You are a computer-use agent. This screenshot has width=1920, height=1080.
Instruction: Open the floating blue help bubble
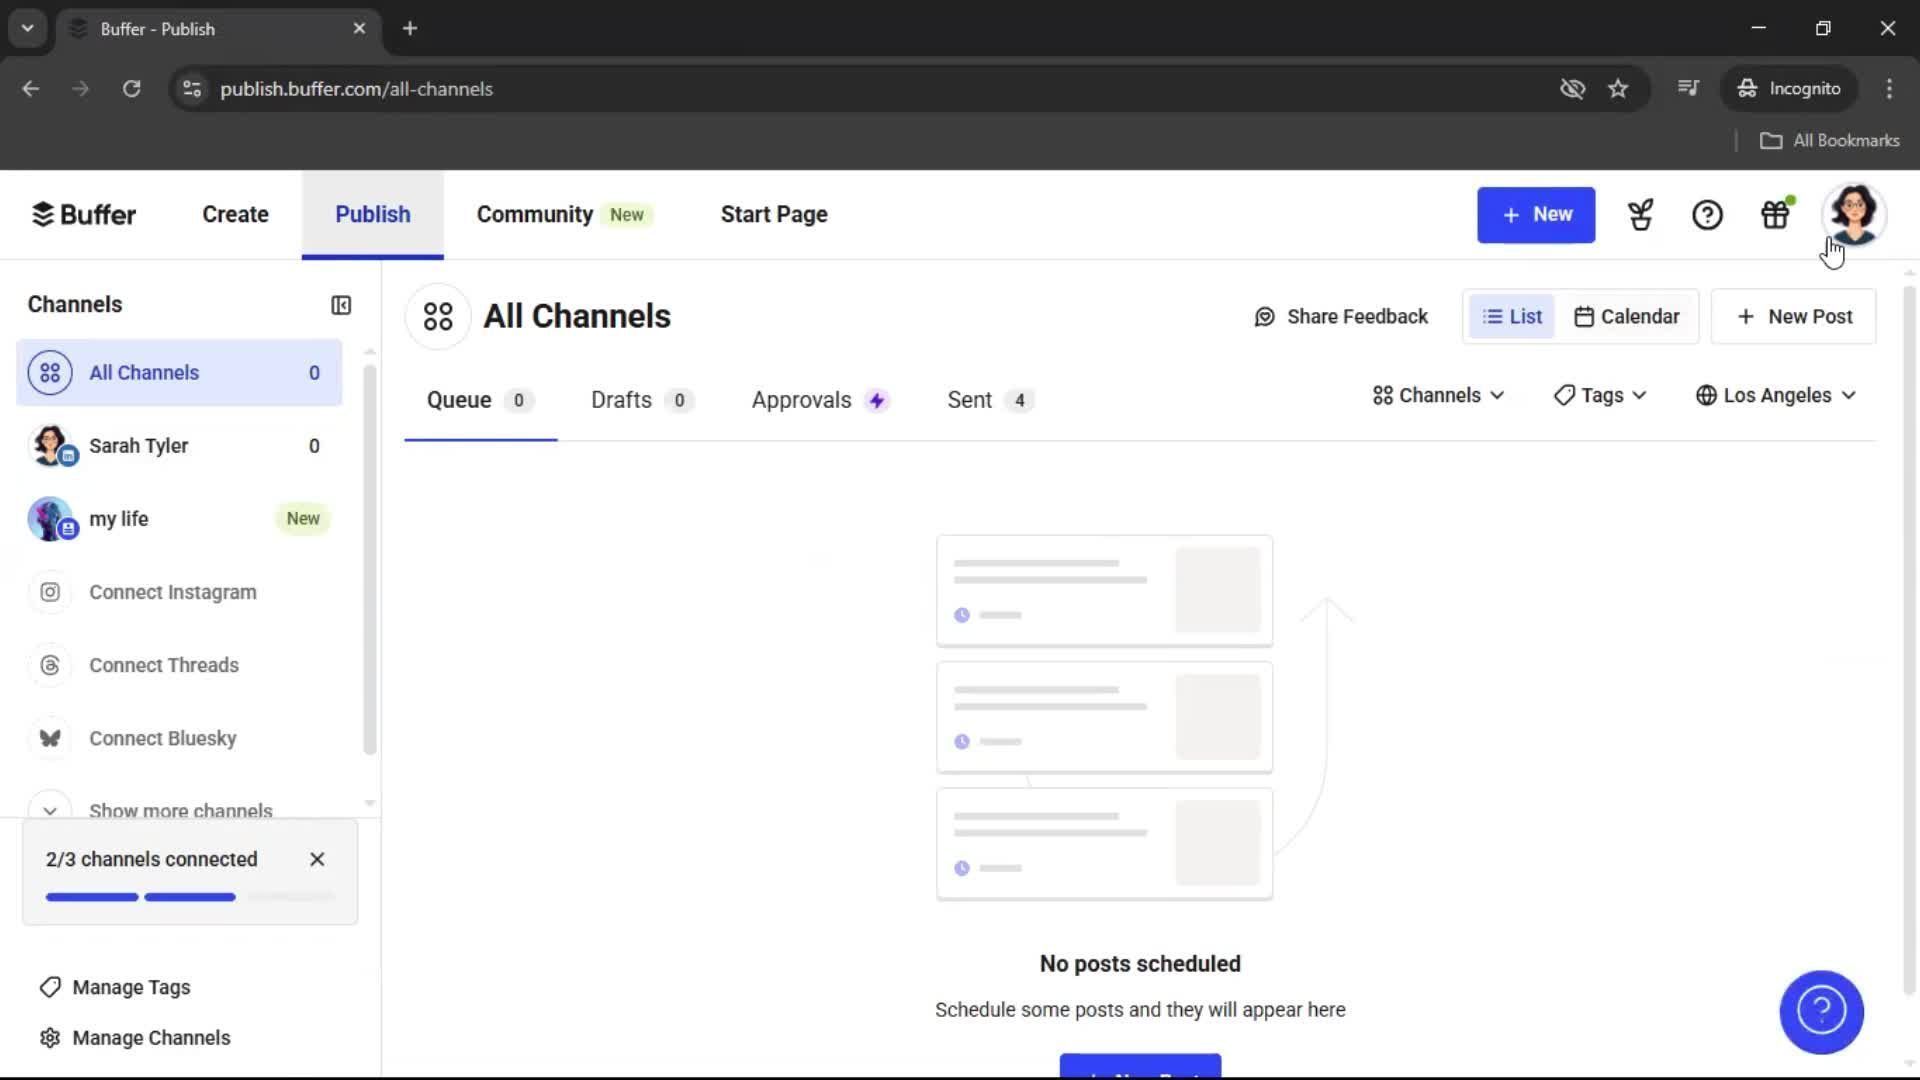pos(1820,1011)
